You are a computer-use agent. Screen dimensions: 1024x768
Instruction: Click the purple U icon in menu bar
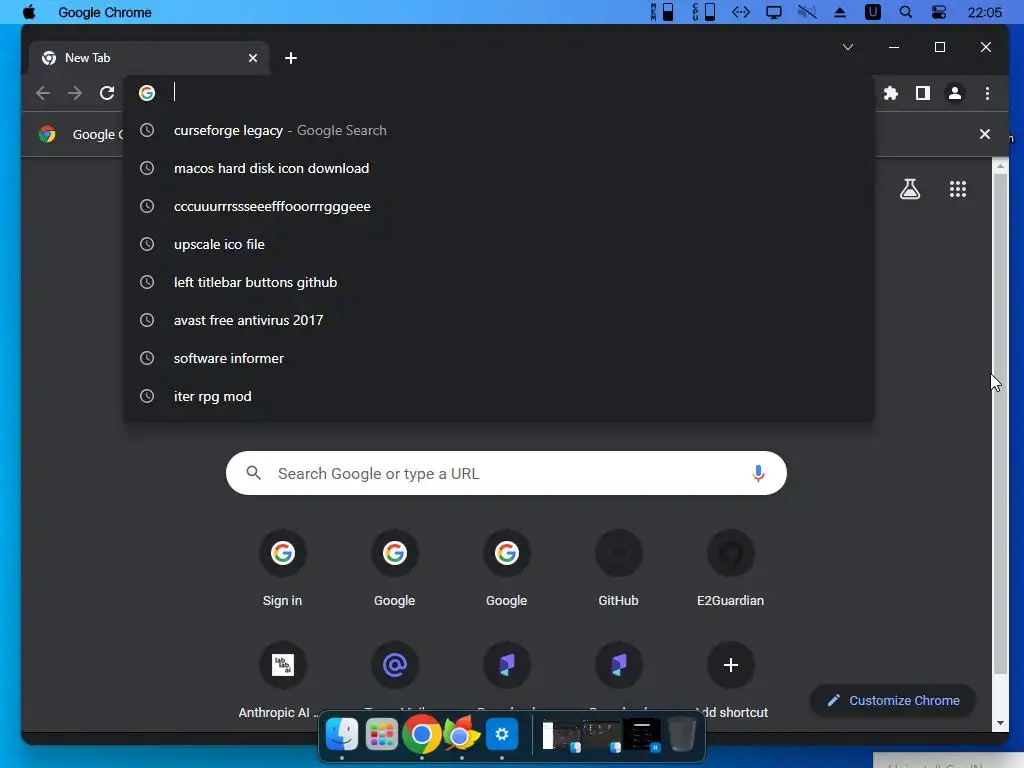point(872,12)
